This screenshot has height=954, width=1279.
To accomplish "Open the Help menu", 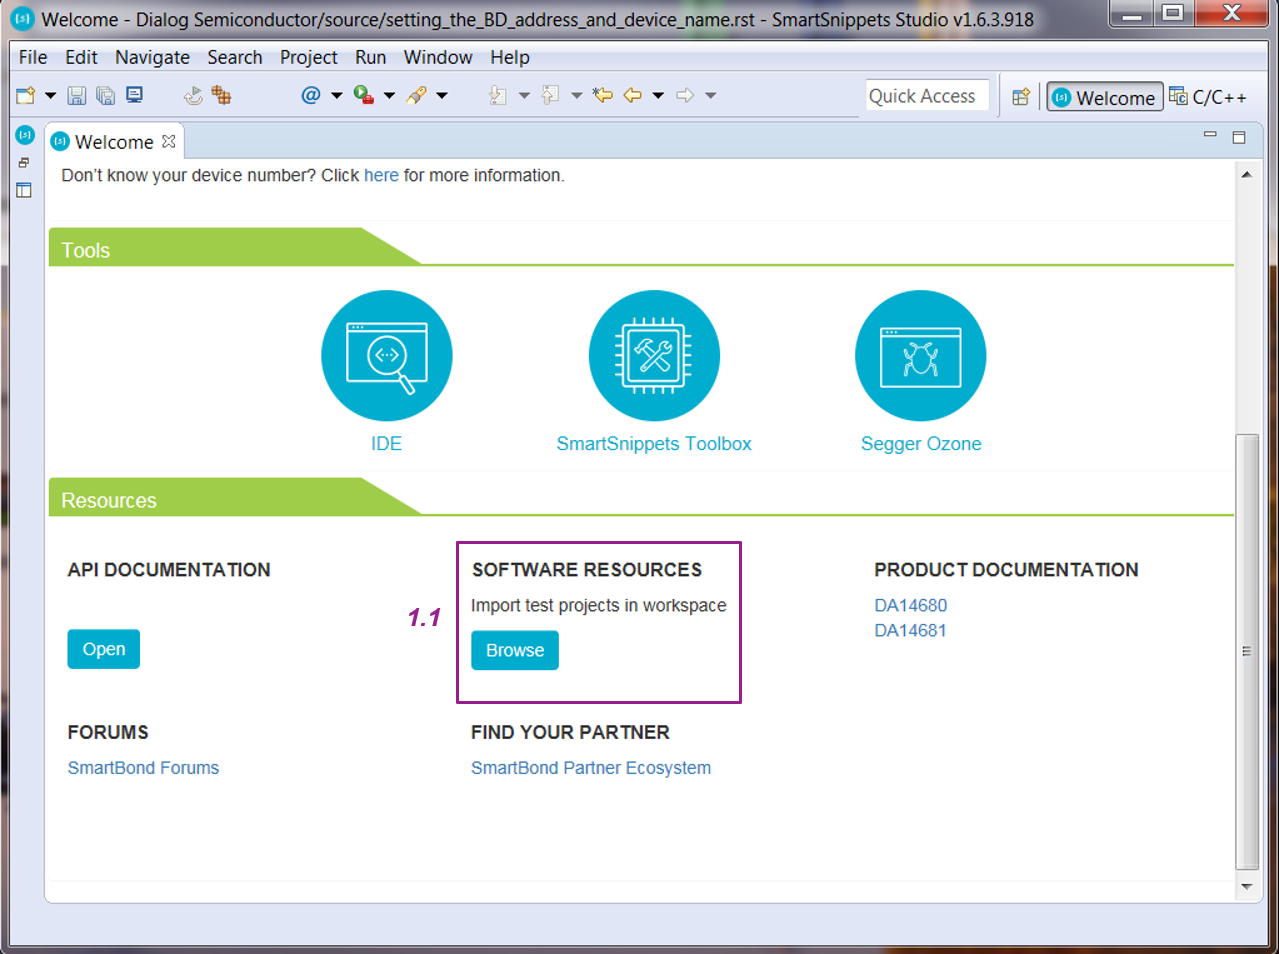I will [510, 57].
